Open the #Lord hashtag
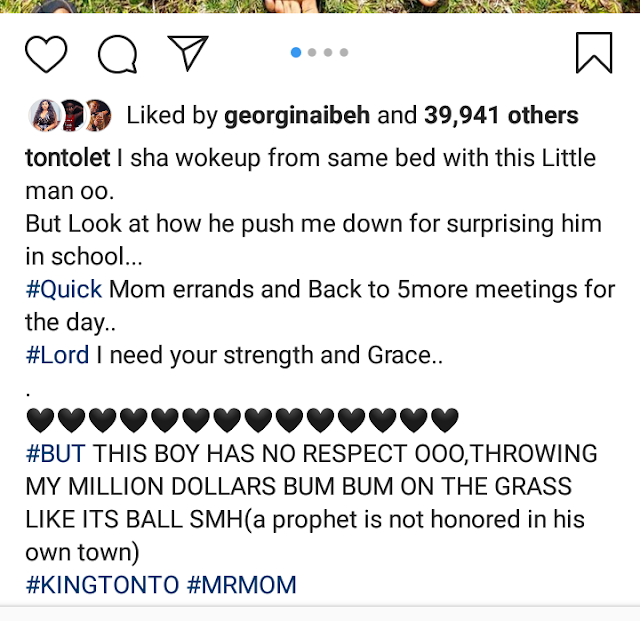The height and width of the screenshot is (621, 640). (57, 355)
